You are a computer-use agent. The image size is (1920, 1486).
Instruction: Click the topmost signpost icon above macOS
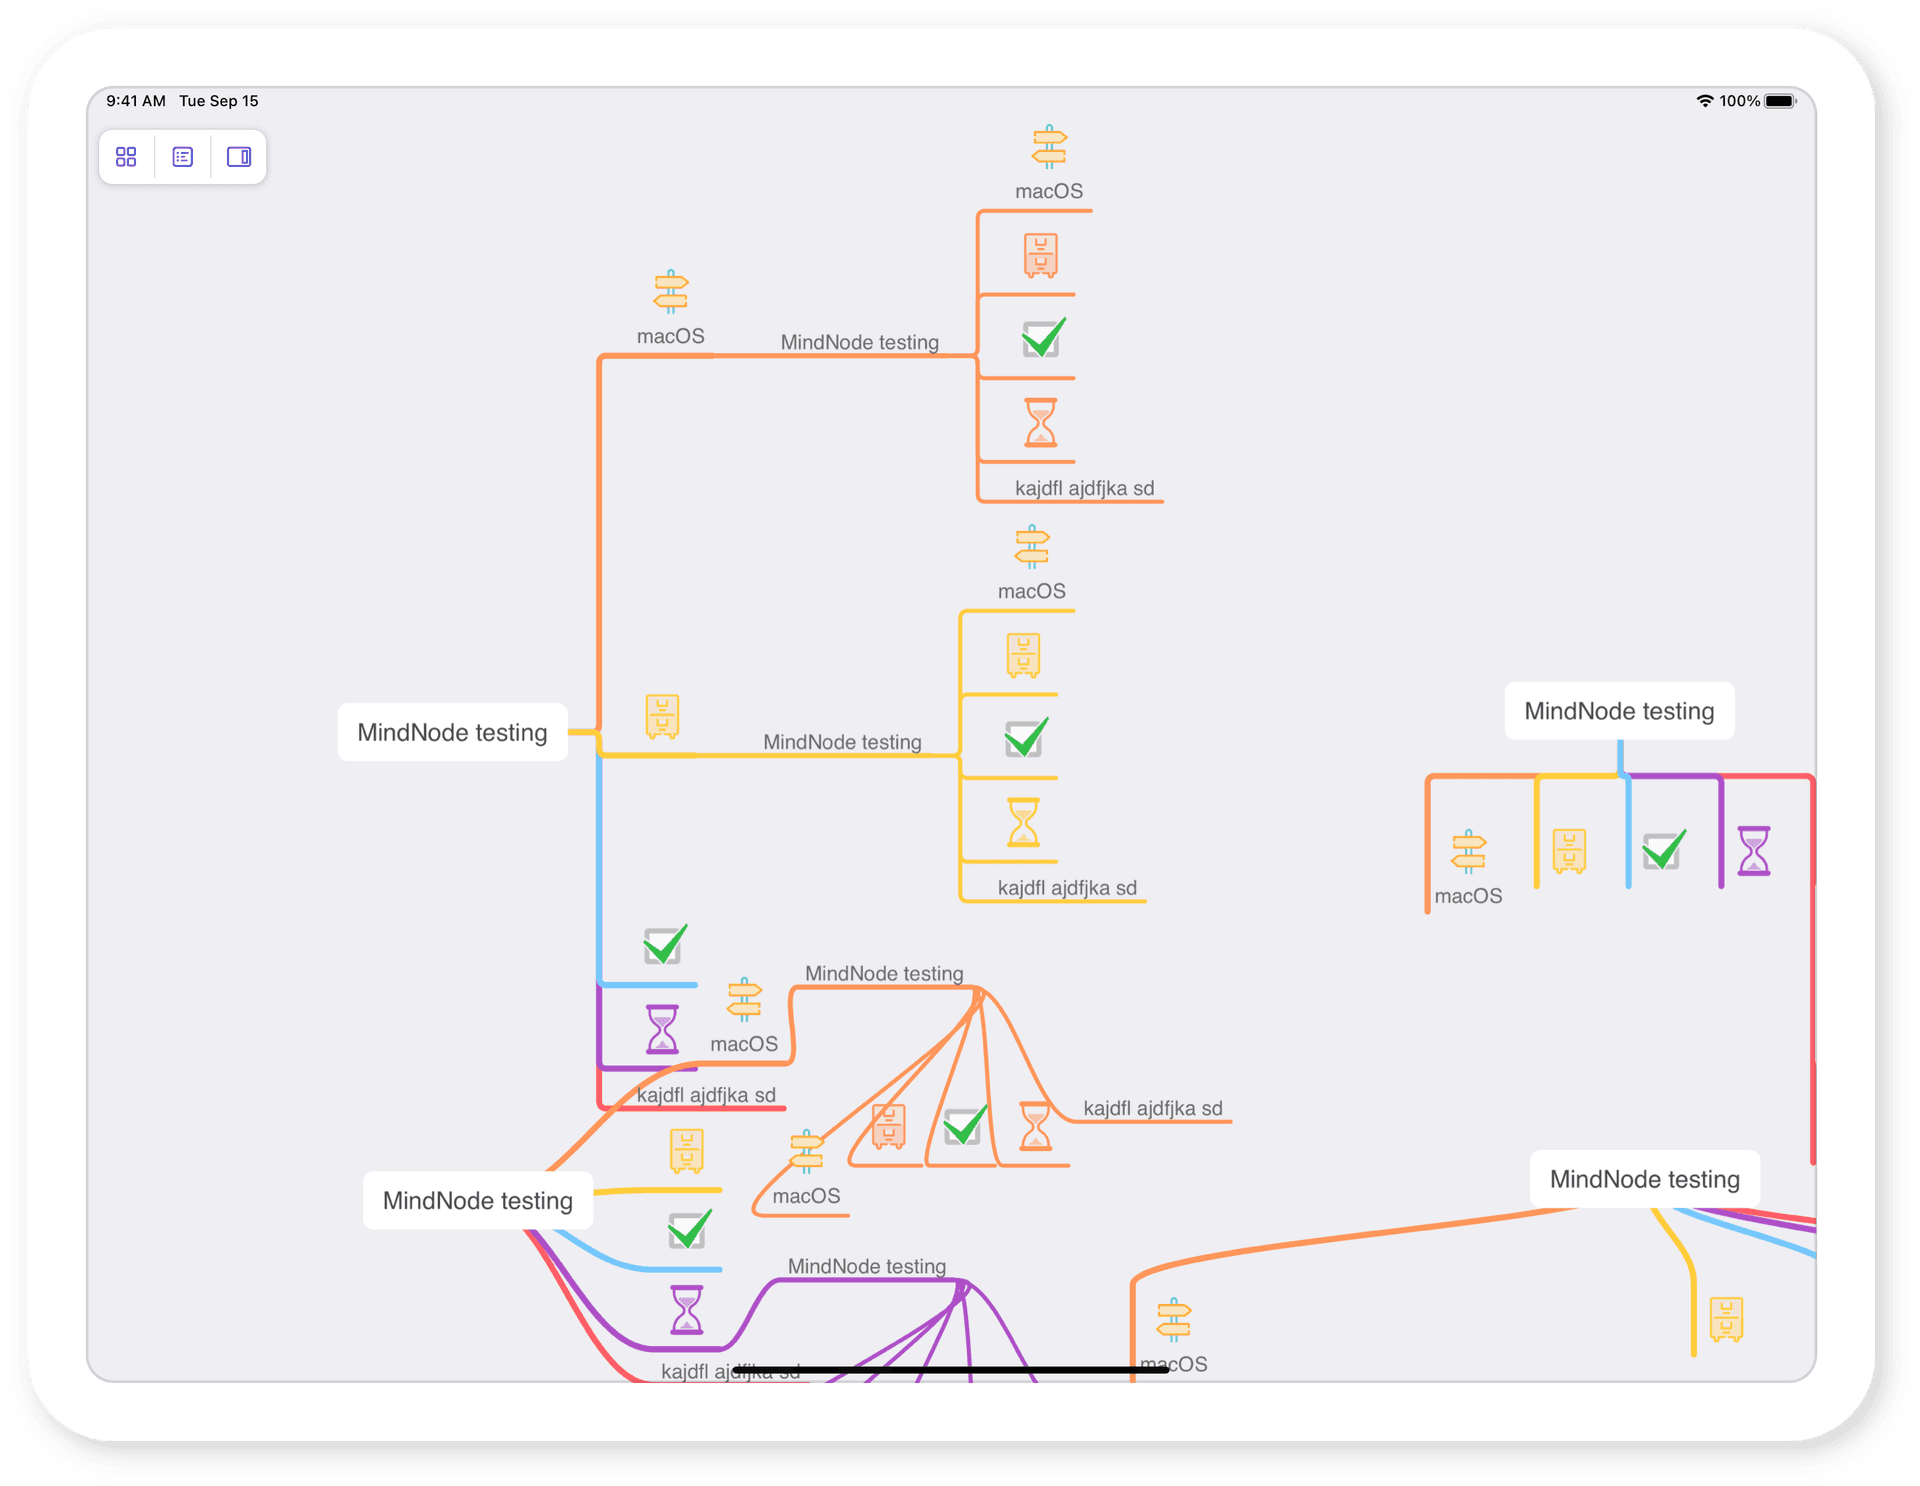(x=1049, y=147)
